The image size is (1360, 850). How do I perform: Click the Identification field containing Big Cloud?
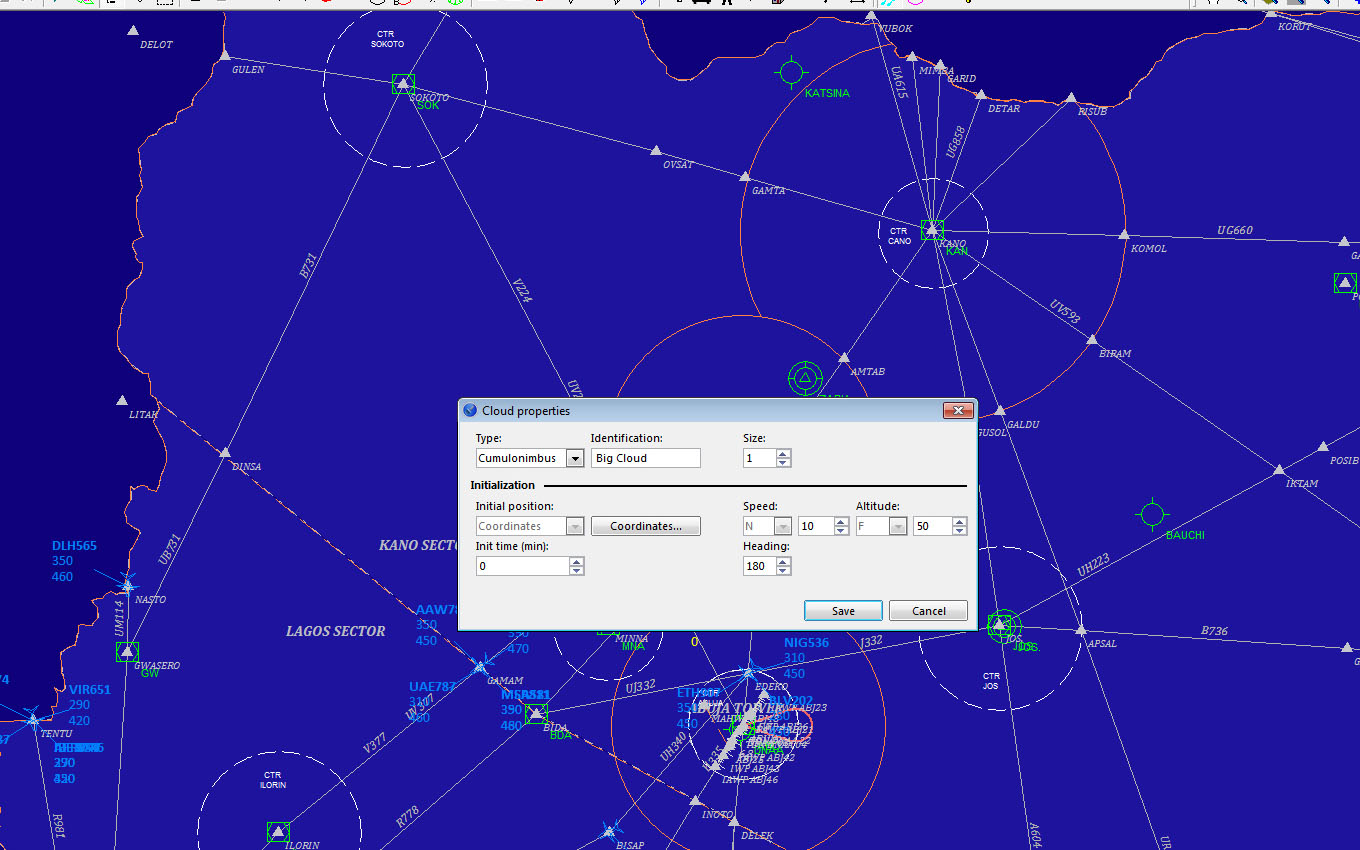645,458
